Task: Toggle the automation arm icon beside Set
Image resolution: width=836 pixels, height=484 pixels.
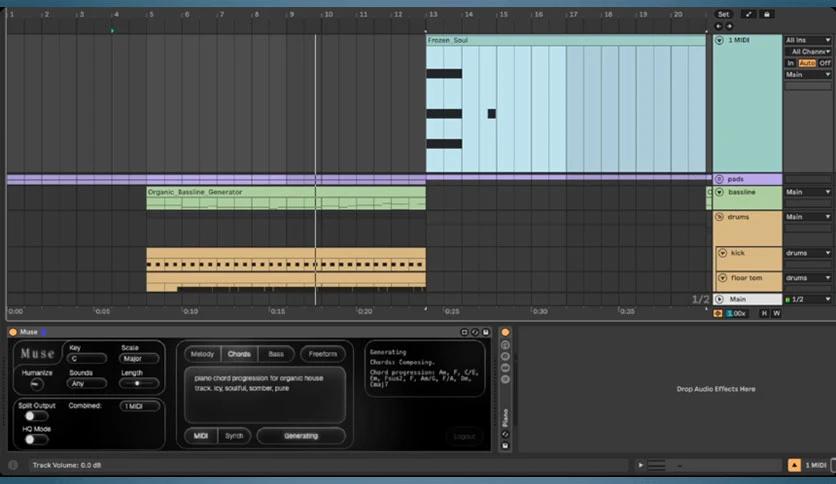Action: (x=749, y=14)
